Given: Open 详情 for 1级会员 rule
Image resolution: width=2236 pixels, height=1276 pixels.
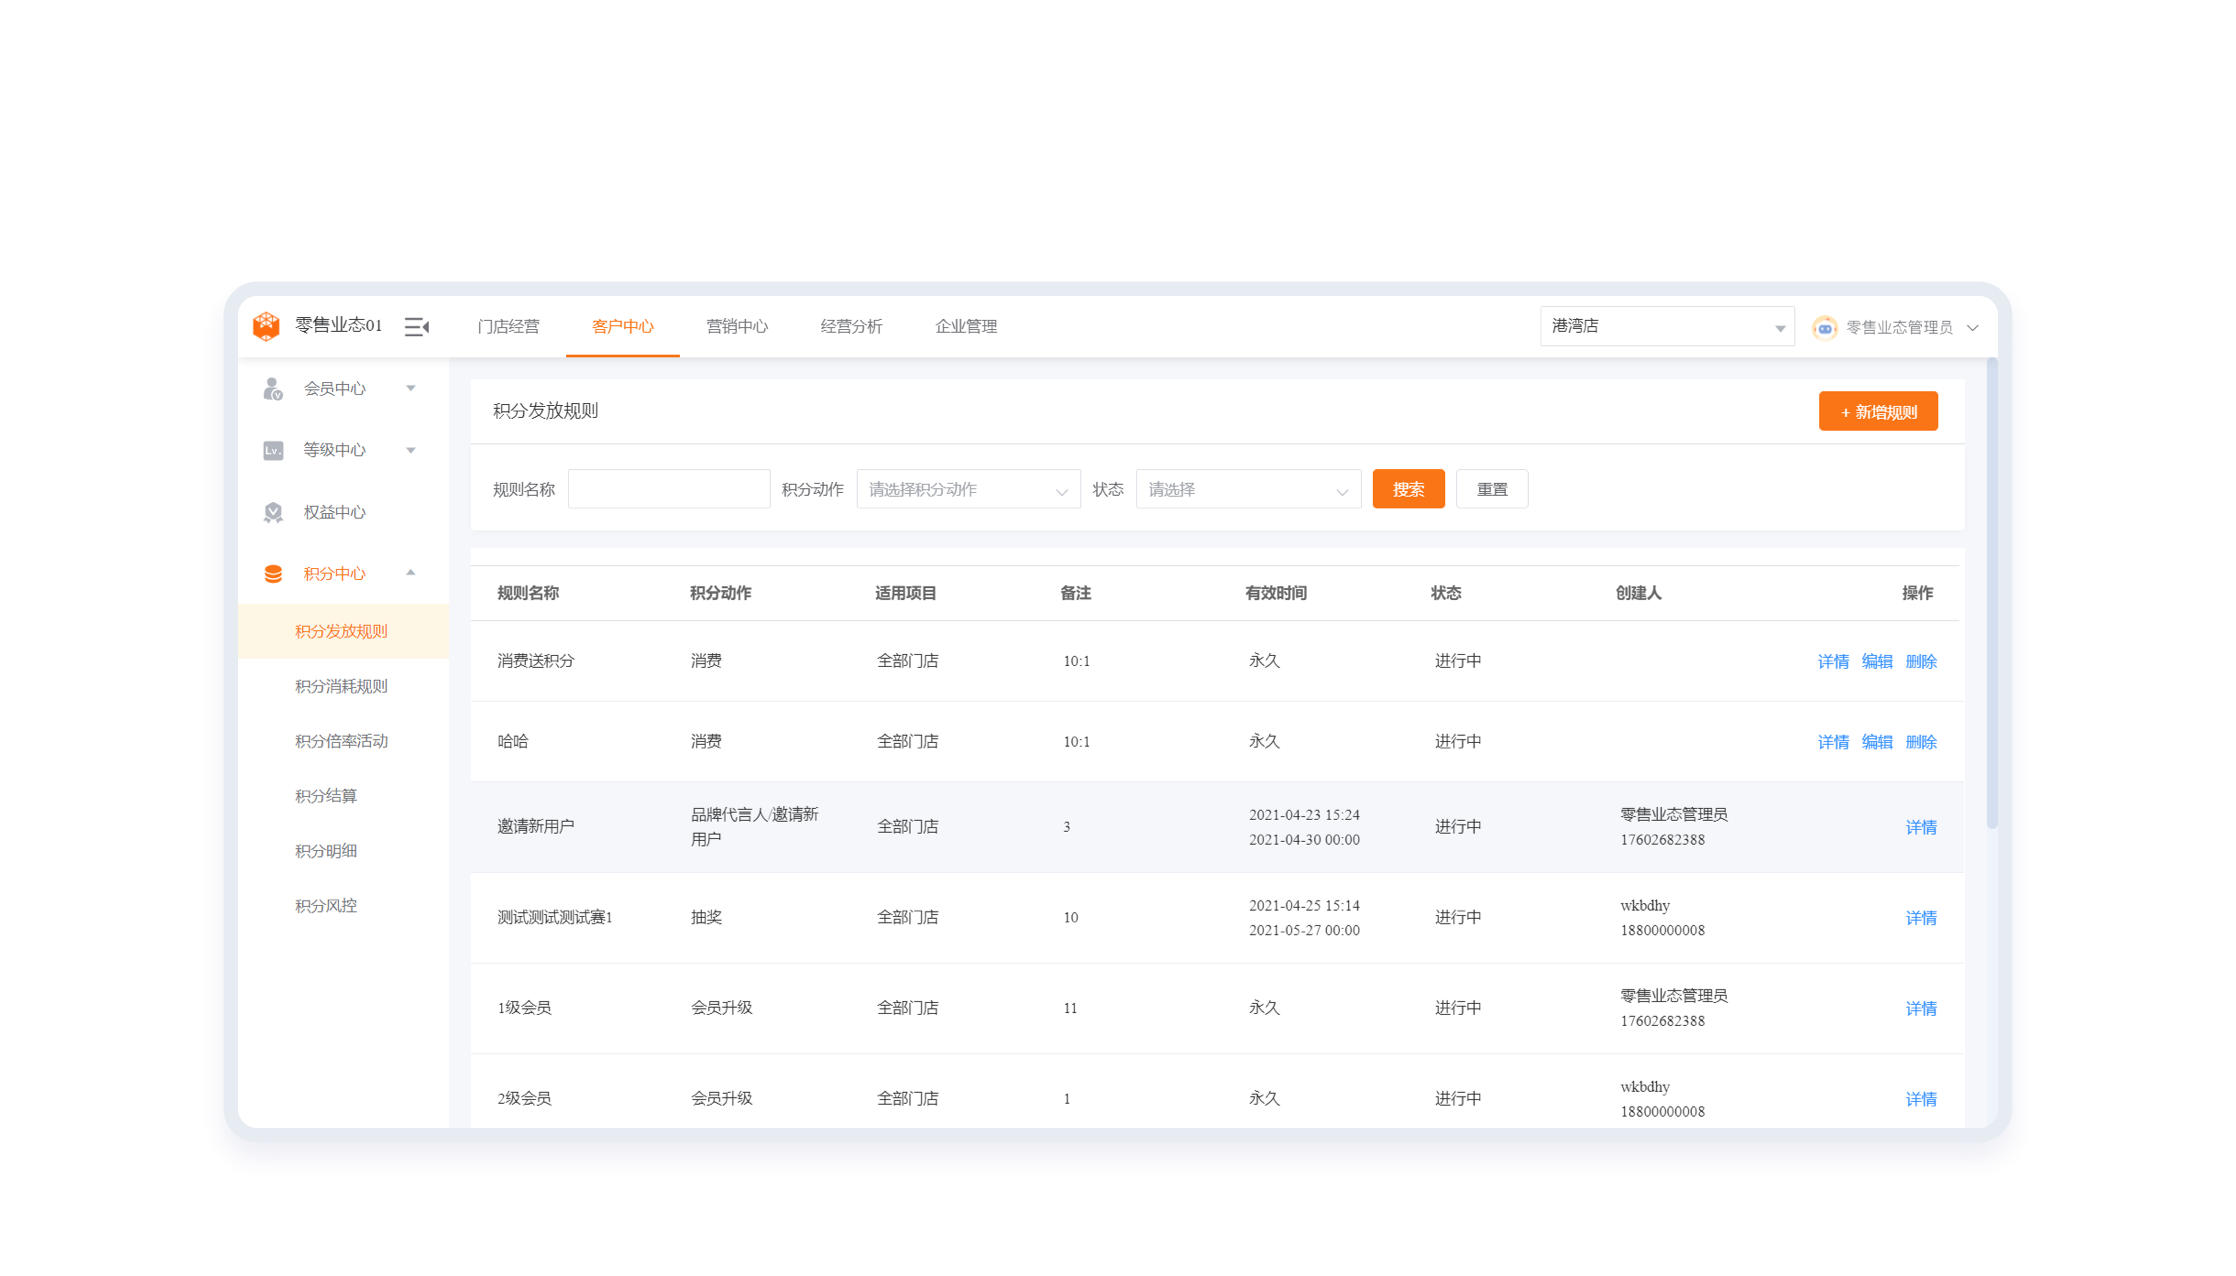Looking at the screenshot, I should pyautogui.click(x=1921, y=1008).
